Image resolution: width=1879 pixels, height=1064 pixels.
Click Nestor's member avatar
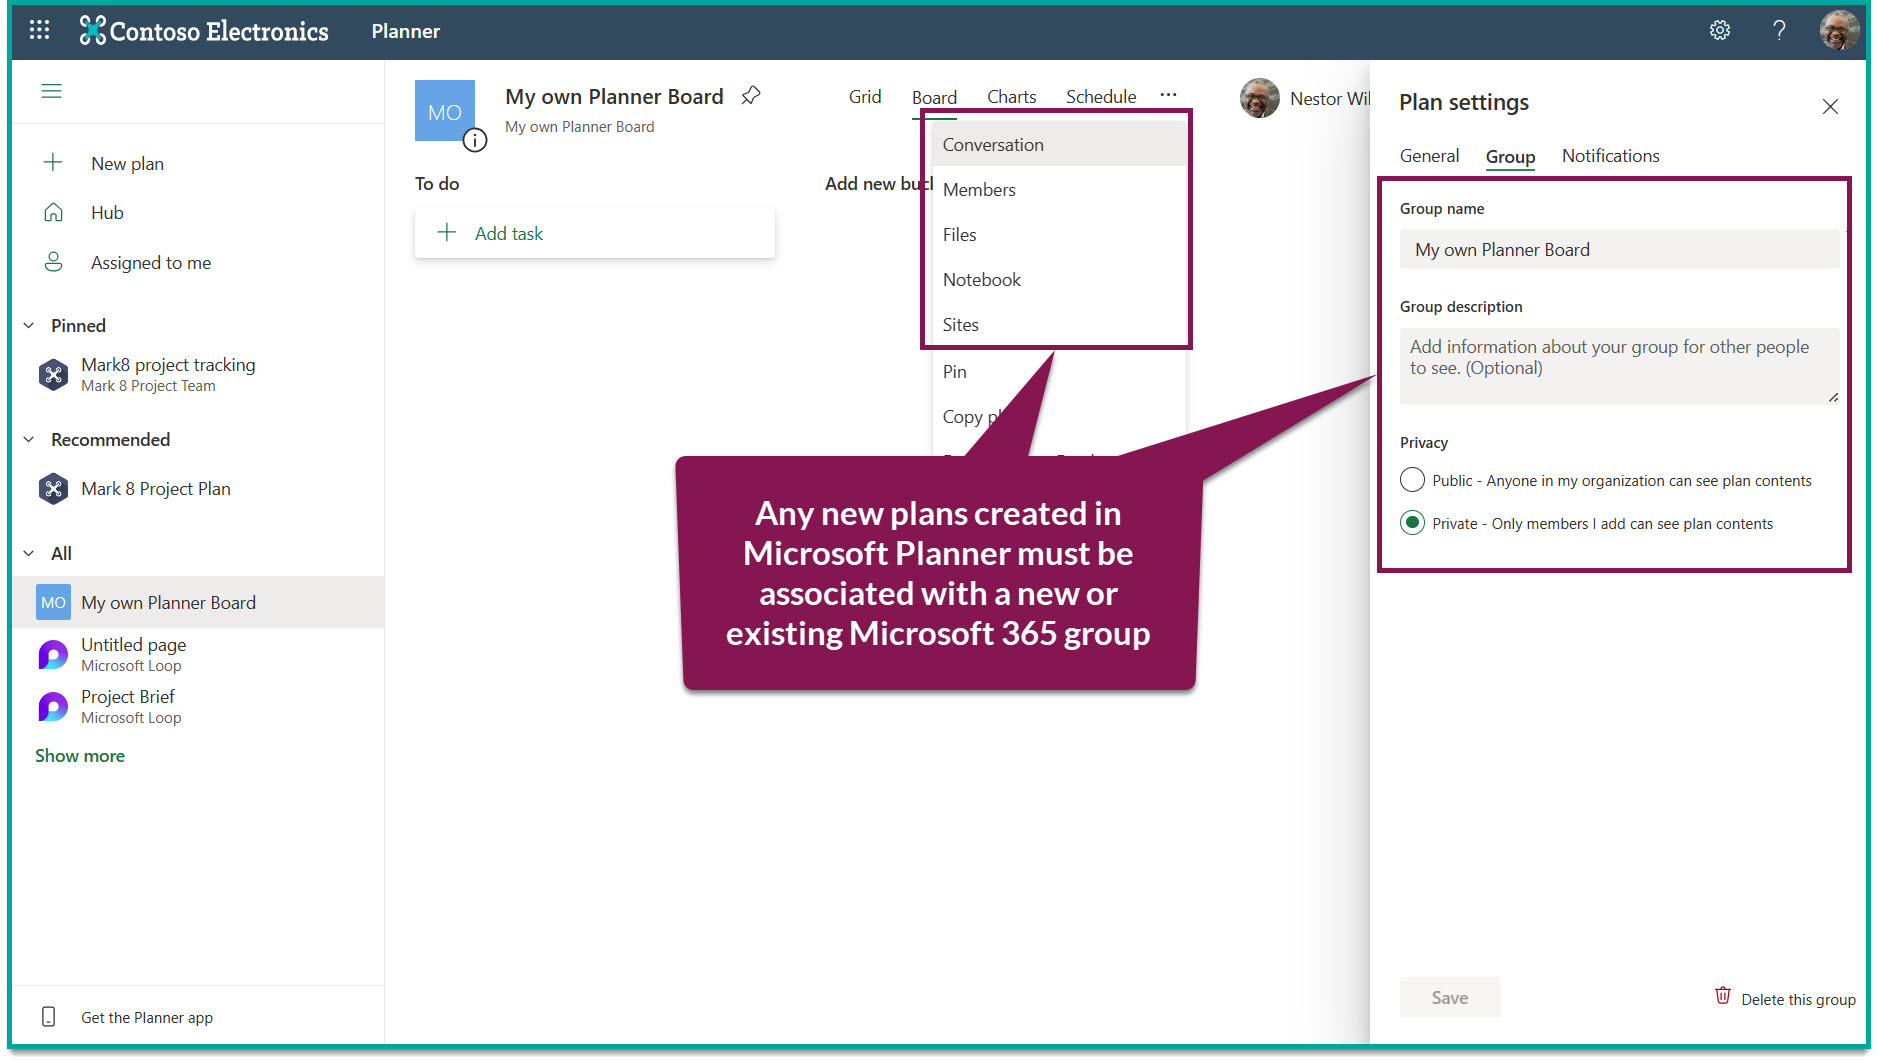[1260, 98]
